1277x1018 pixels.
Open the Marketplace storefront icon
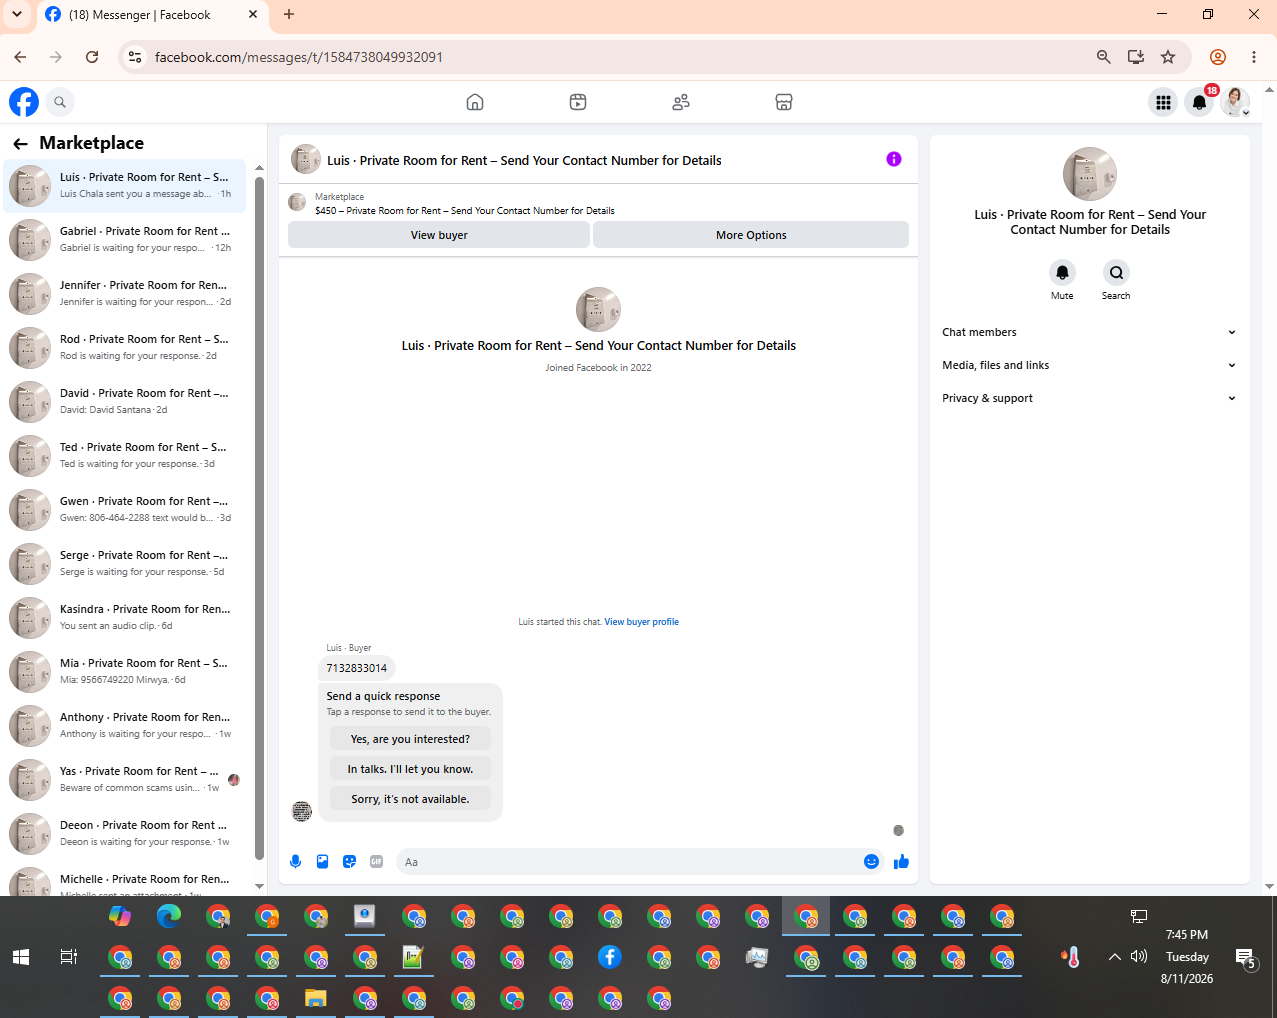click(784, 102)
